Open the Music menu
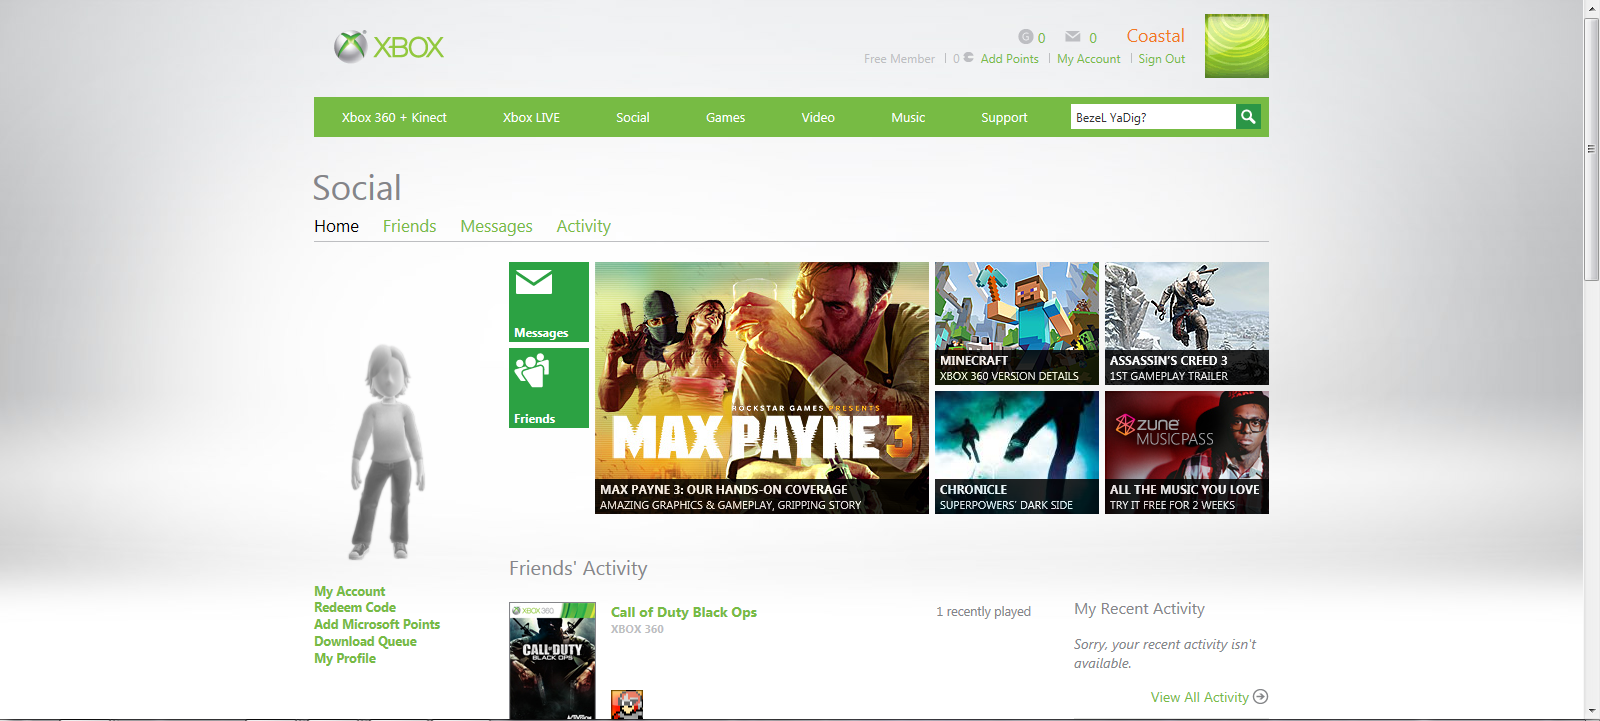The image size is (1600, 721). 908,117
